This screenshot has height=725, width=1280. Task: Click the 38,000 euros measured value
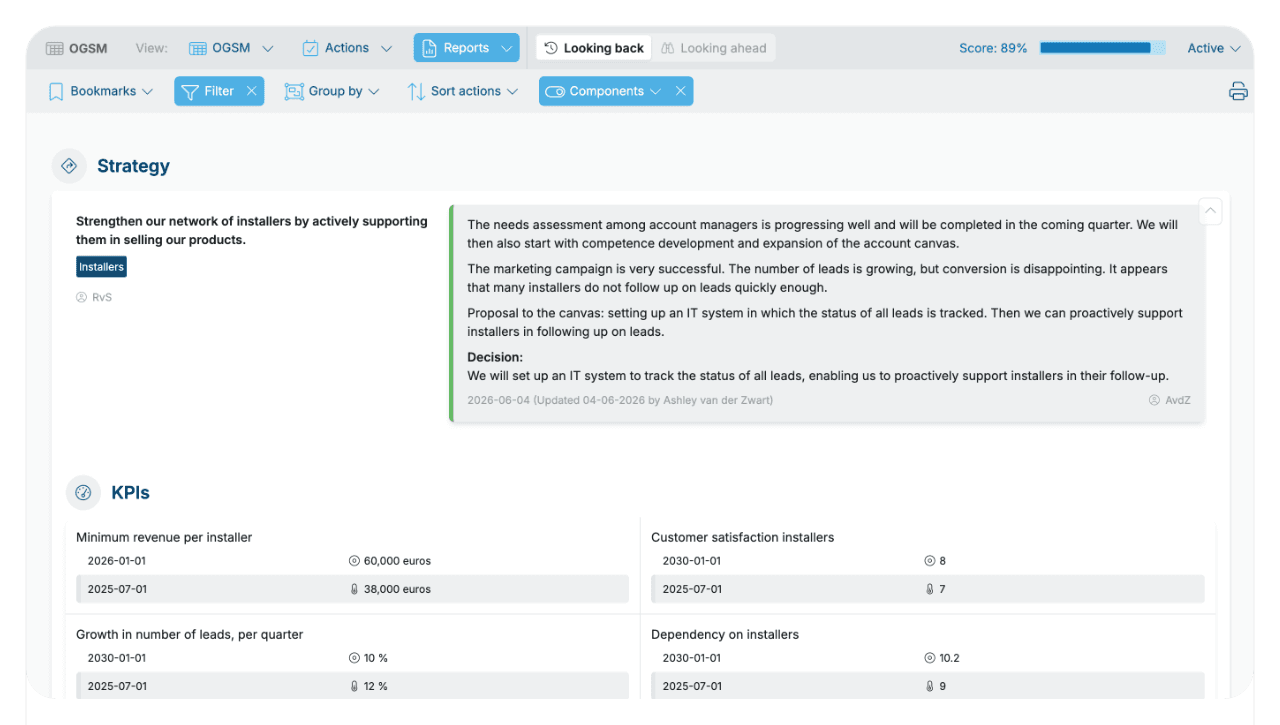pos(397,589)
